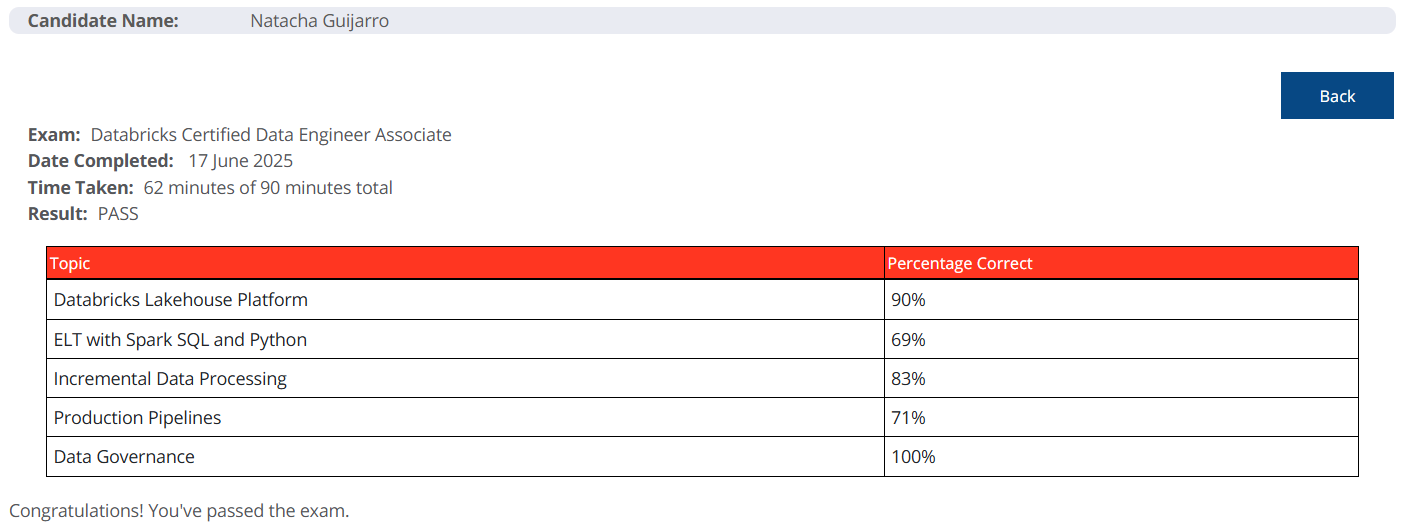This screenshot has width=1407, height=525.
Task: Click the 71% percentage cell
Action: 1121,418
